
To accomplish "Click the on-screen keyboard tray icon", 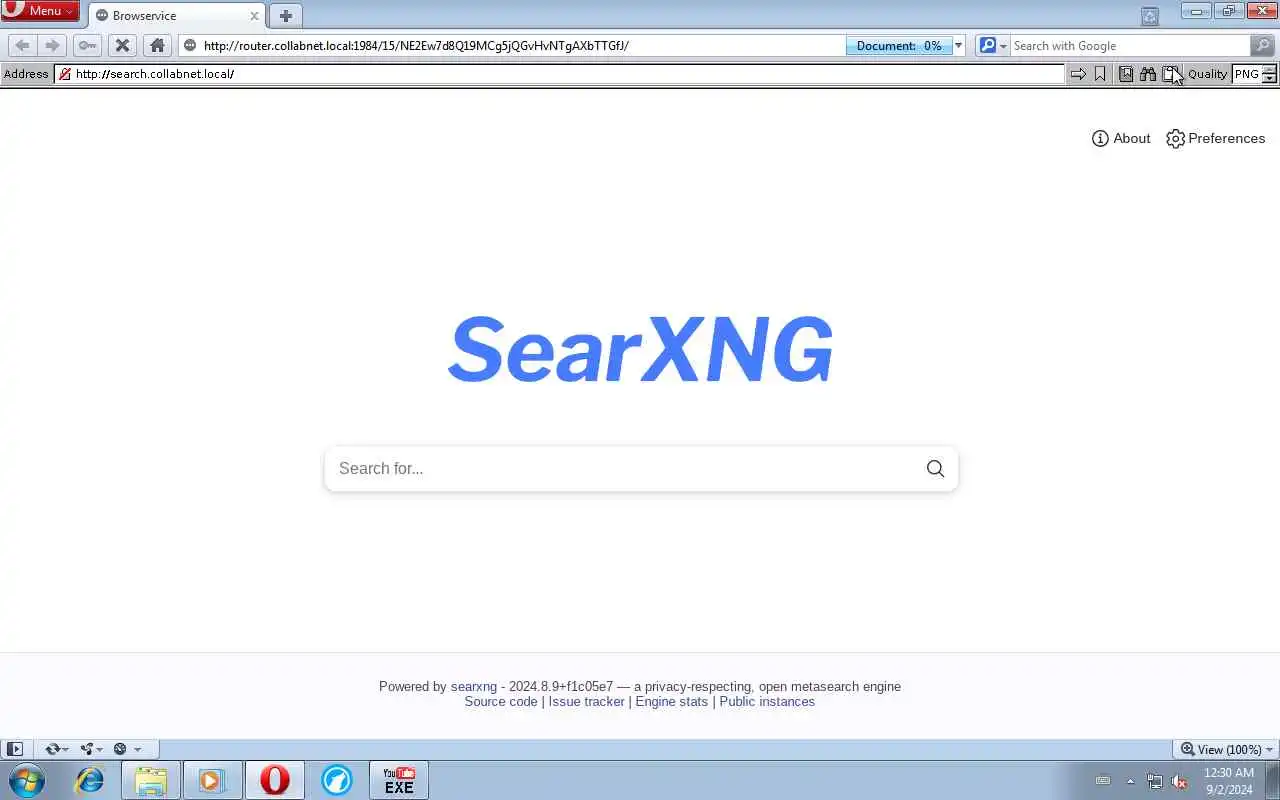I will click(1103, 781).
